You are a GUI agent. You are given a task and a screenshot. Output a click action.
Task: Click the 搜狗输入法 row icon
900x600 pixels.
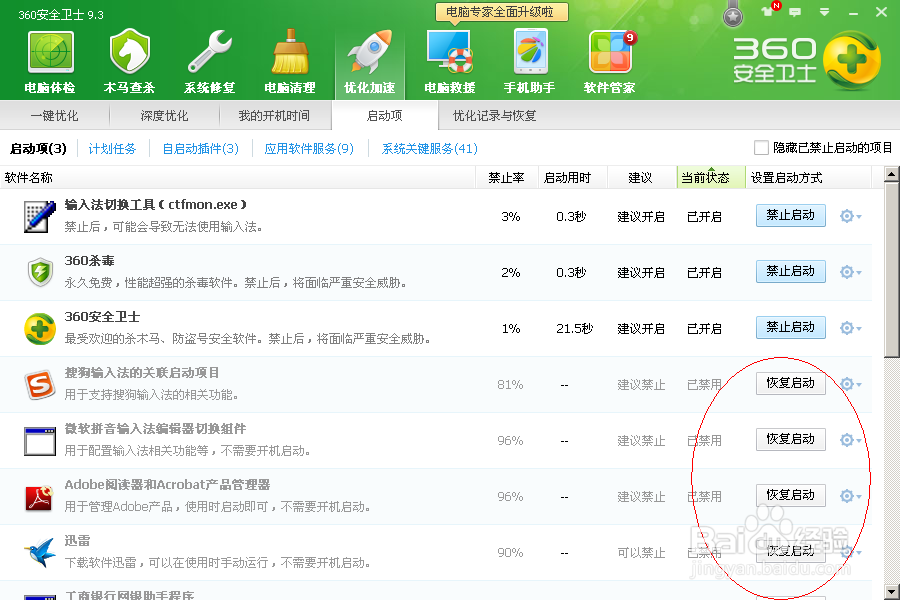(40, 384)
